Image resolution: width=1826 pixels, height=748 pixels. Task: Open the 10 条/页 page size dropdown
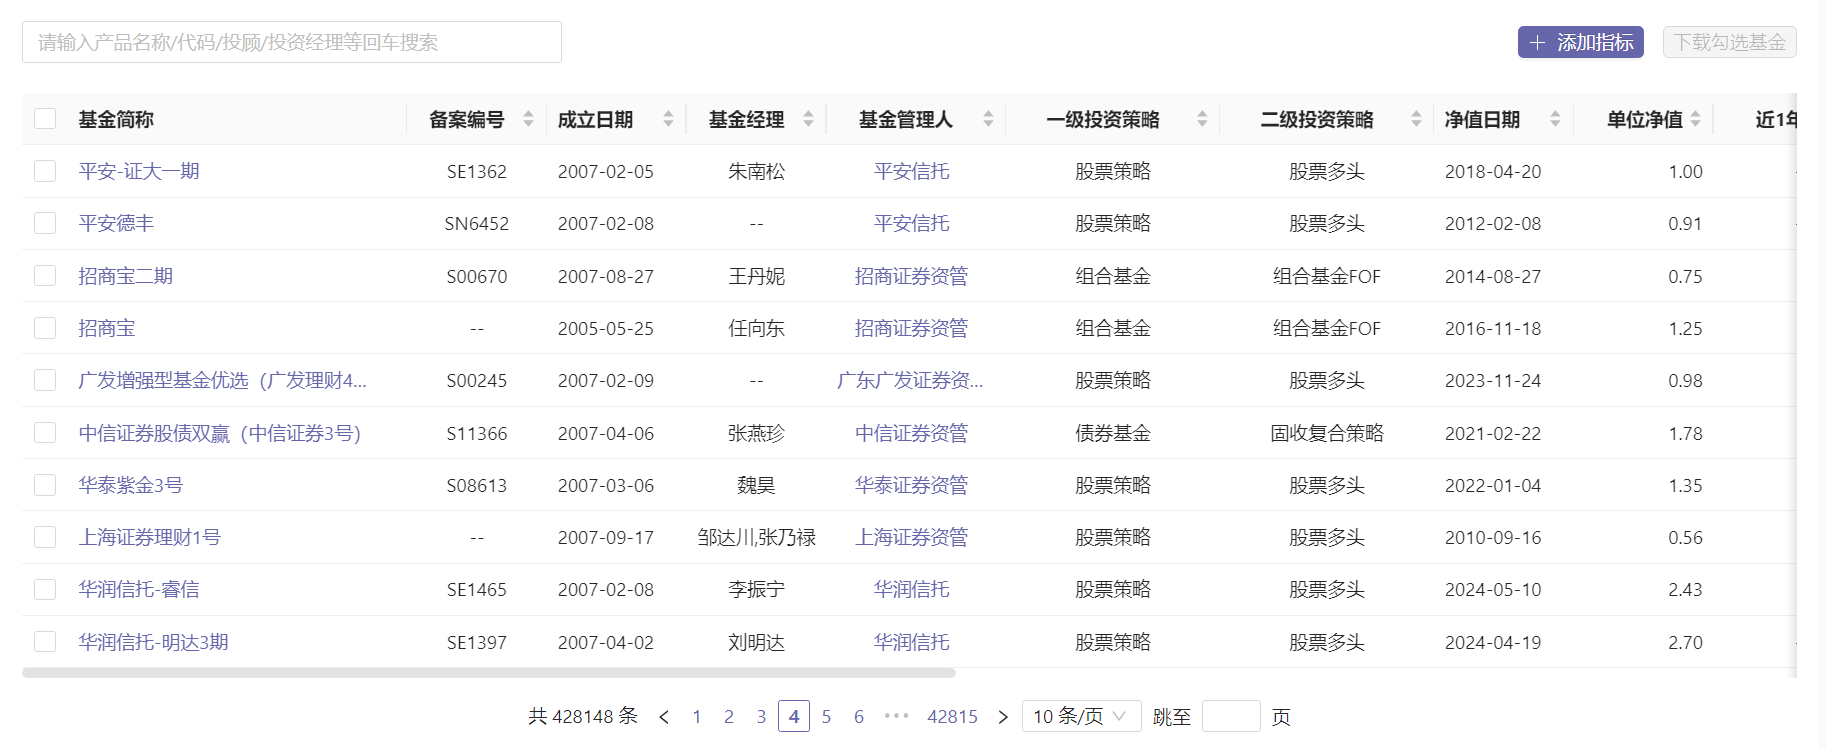pos(1080,717)
